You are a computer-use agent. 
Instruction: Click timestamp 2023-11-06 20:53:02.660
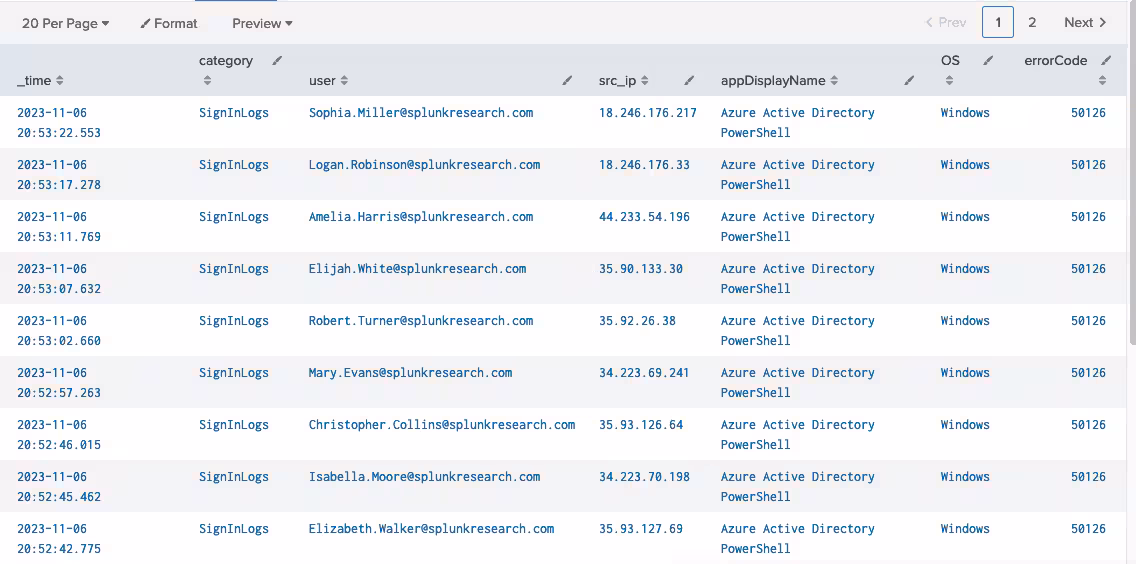coord(59,331)
